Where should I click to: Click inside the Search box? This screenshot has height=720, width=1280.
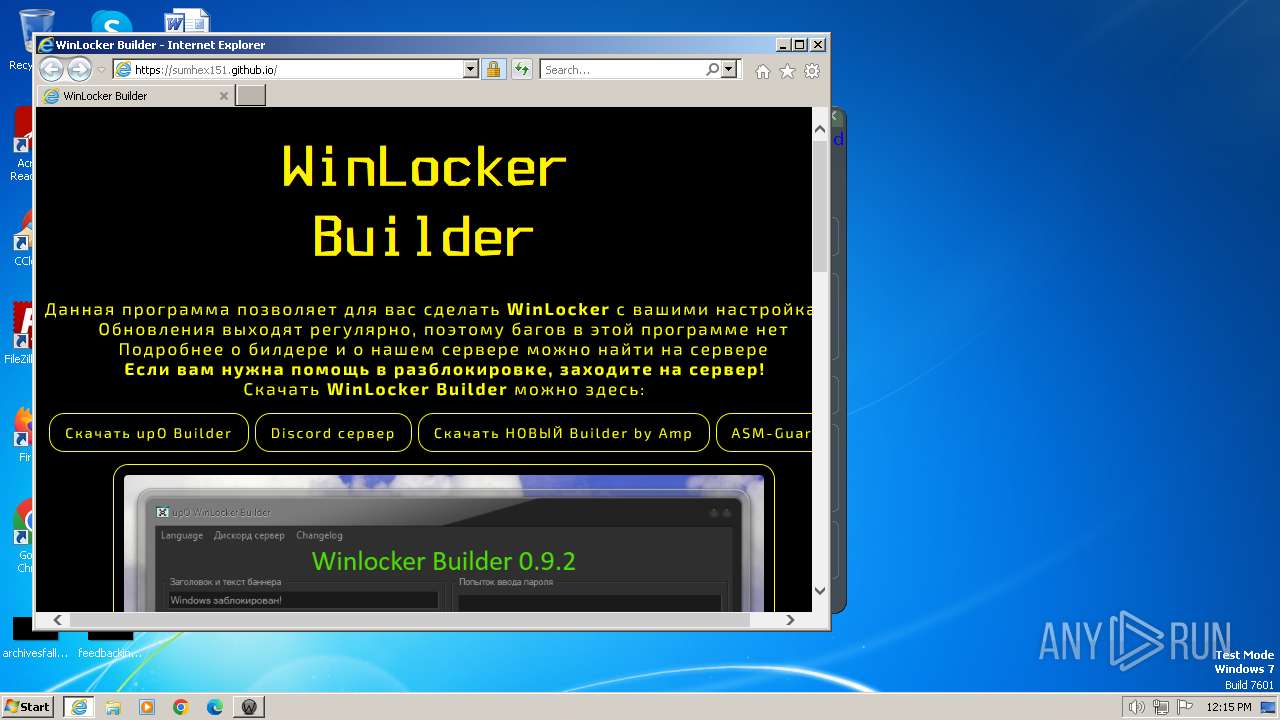(622, 70)
